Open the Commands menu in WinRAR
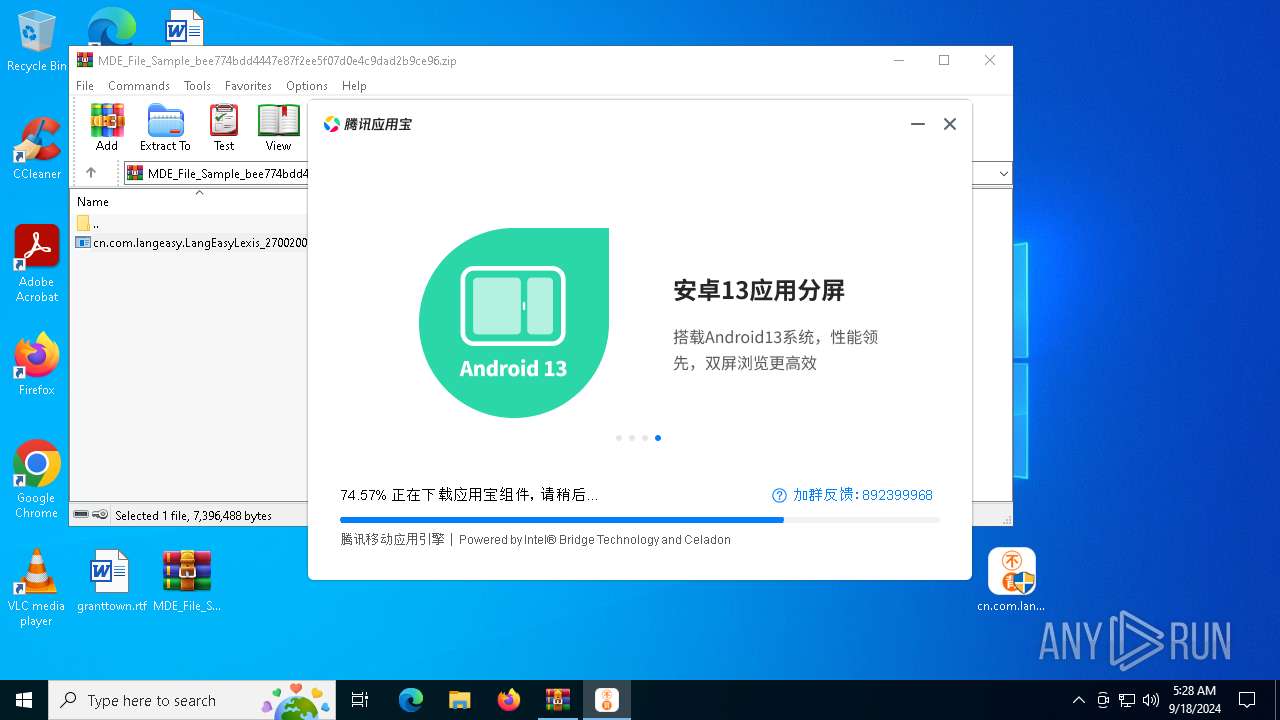This screenshot has height=720, width=1280. point(139,86)
